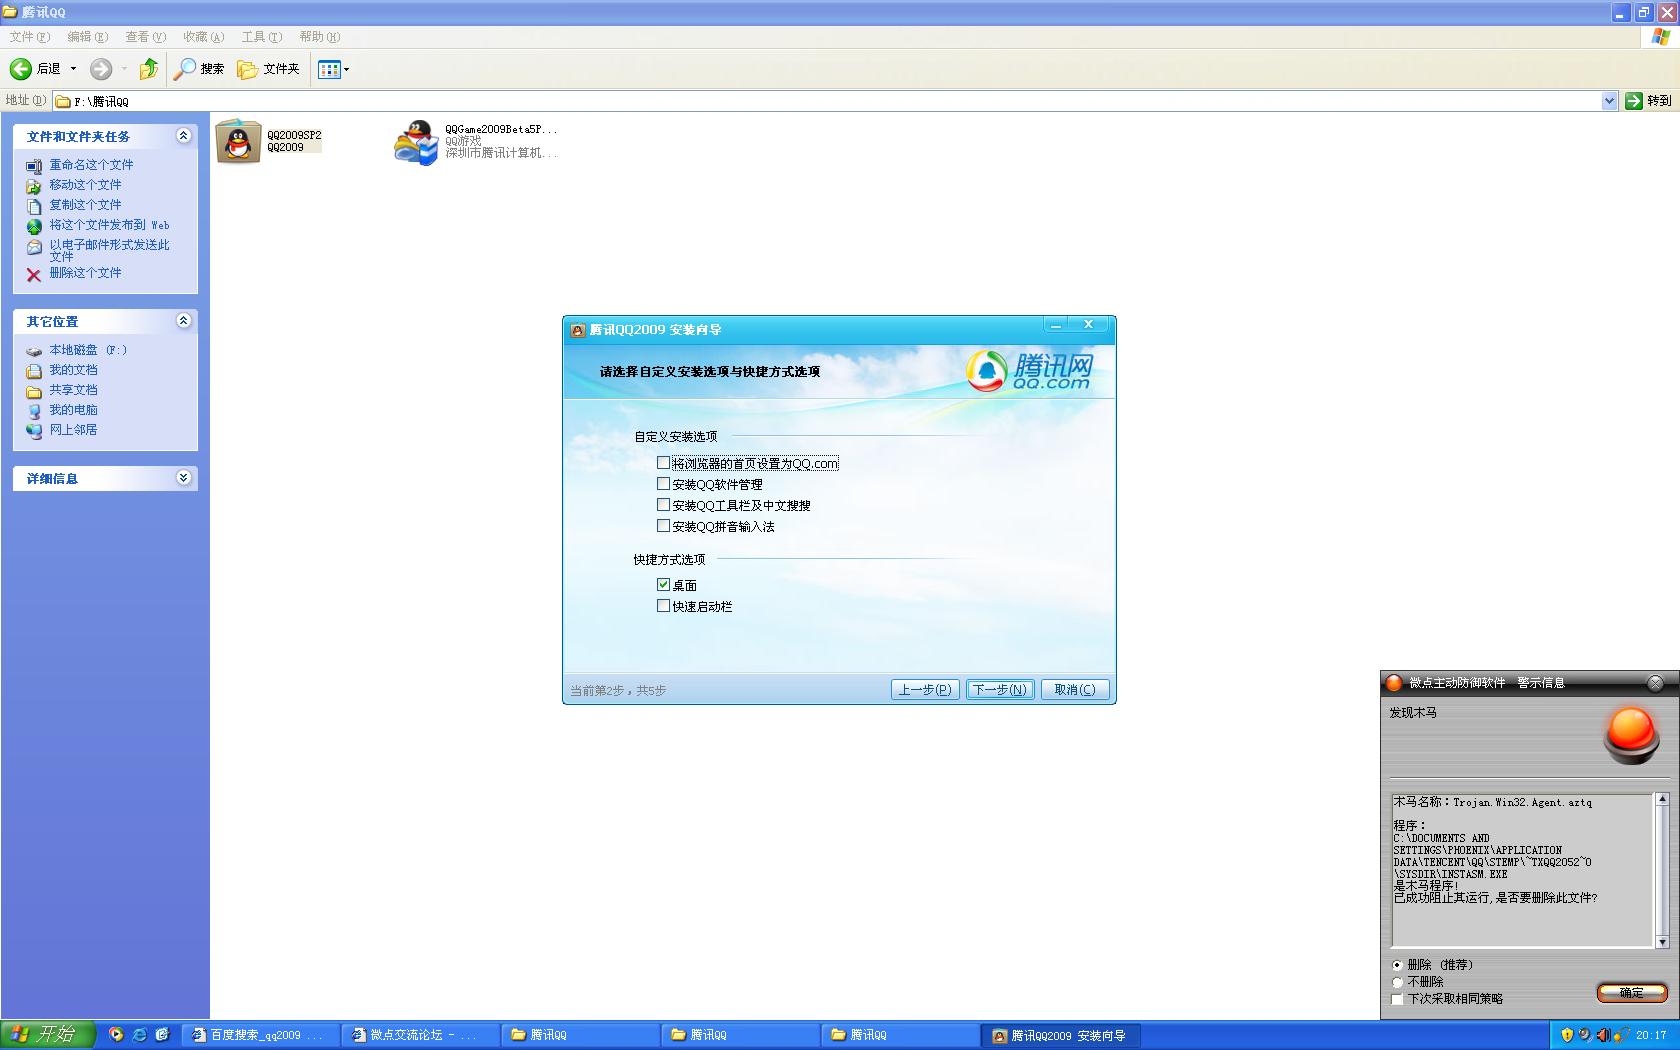Click the yellow security shield tray icon
This screenshot has width=1680, height=1050.
[1567, 1035]
